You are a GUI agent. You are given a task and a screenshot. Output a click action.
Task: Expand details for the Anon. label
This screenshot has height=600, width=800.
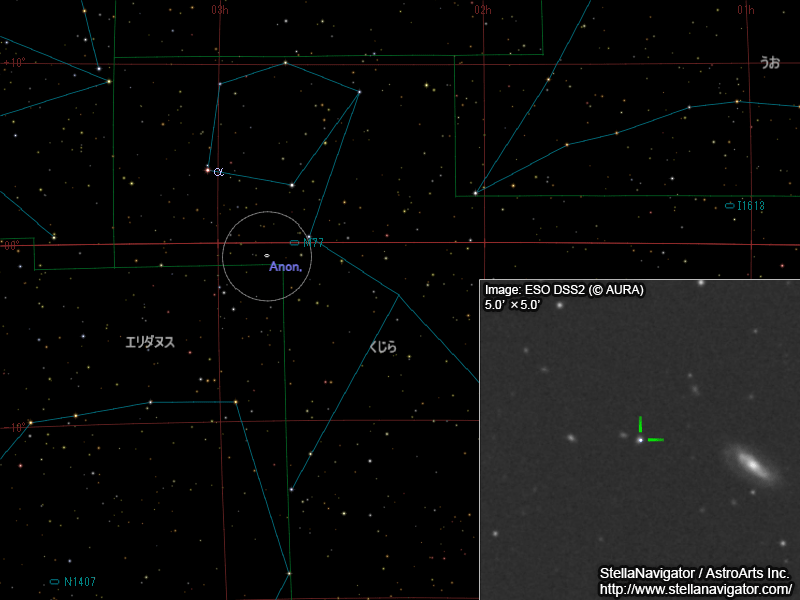tap(284, 268)
